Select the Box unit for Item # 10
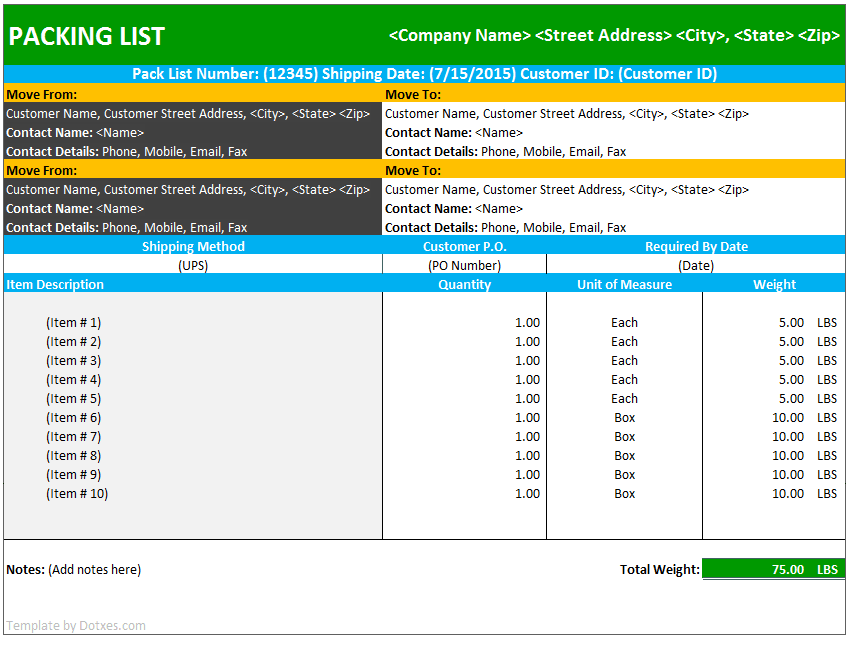This screenshot has height=650, width=848. [x=625, y=494]
